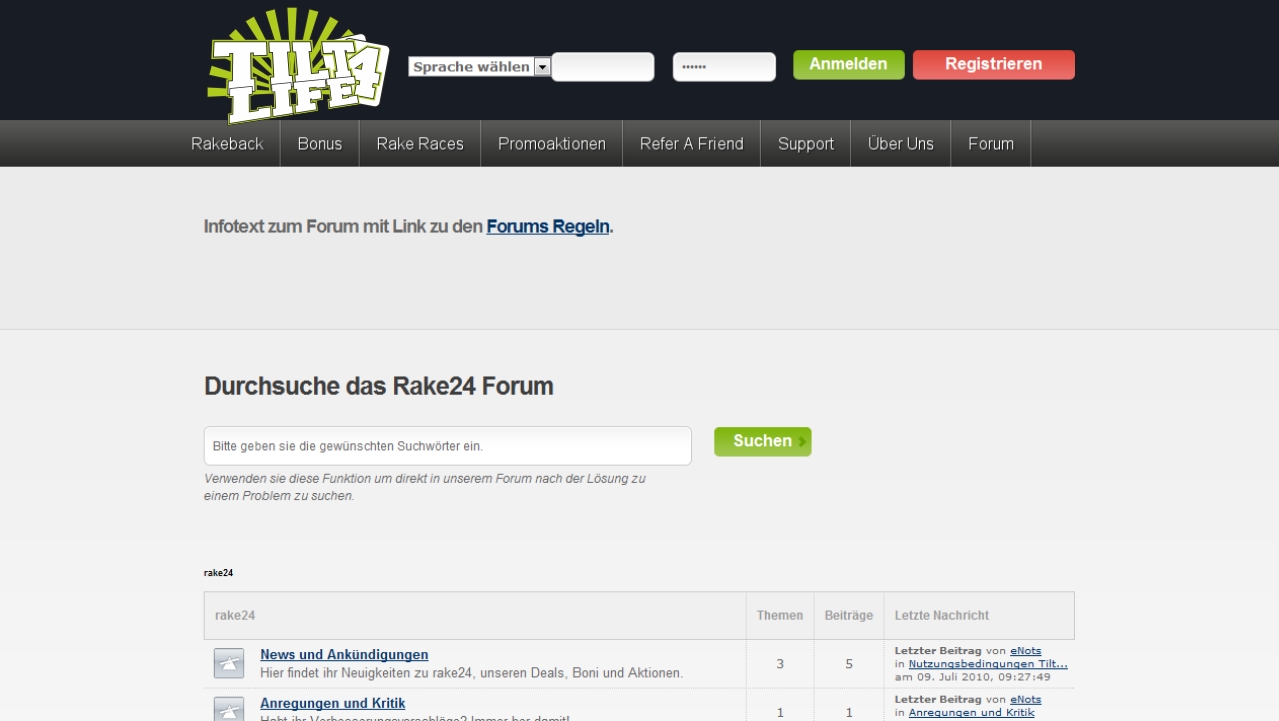Open the Anregungen und Kritik forum icon
Image resolution: width=1279 pixels, height=721 pixels.
(229, 709)
